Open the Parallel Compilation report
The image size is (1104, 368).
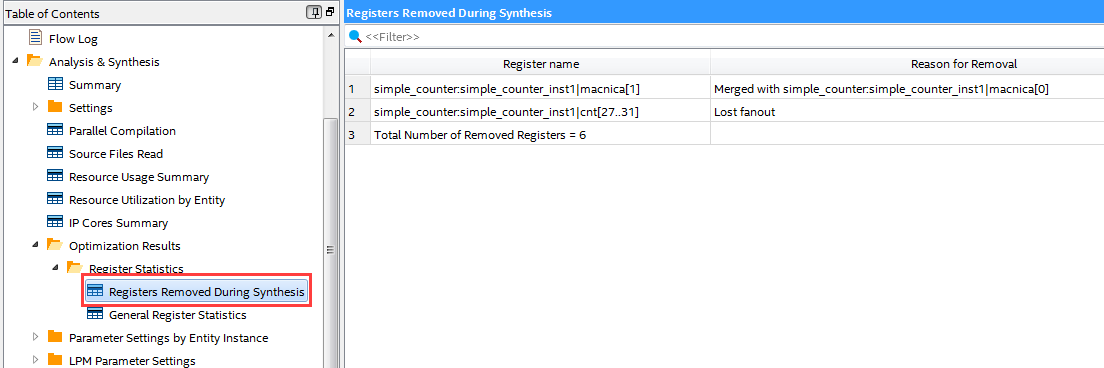(122, 131)
